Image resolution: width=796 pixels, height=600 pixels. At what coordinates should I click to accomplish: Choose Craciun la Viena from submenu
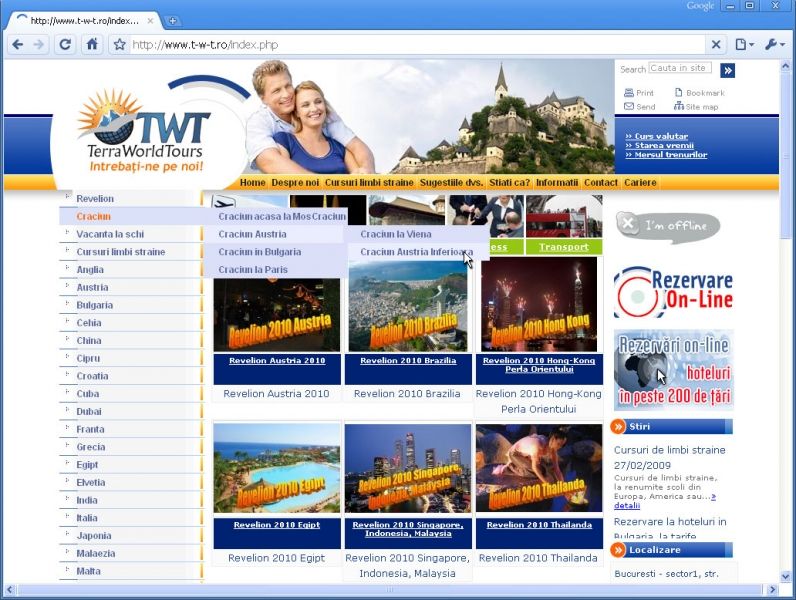(396, 234)
